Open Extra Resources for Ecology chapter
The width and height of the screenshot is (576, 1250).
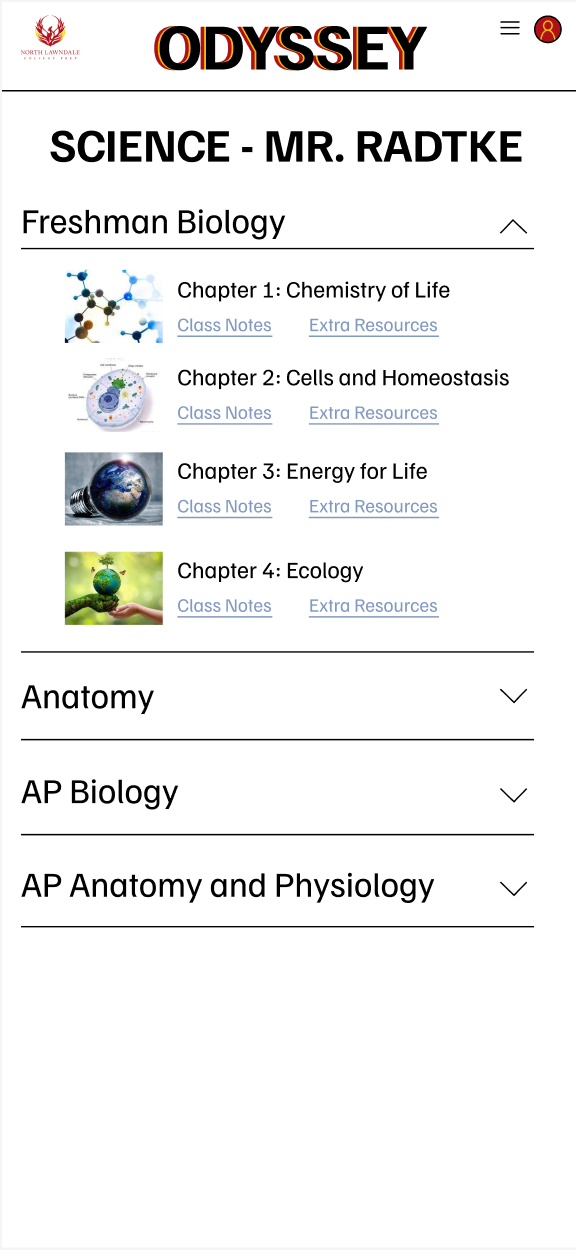click(373, 606)
